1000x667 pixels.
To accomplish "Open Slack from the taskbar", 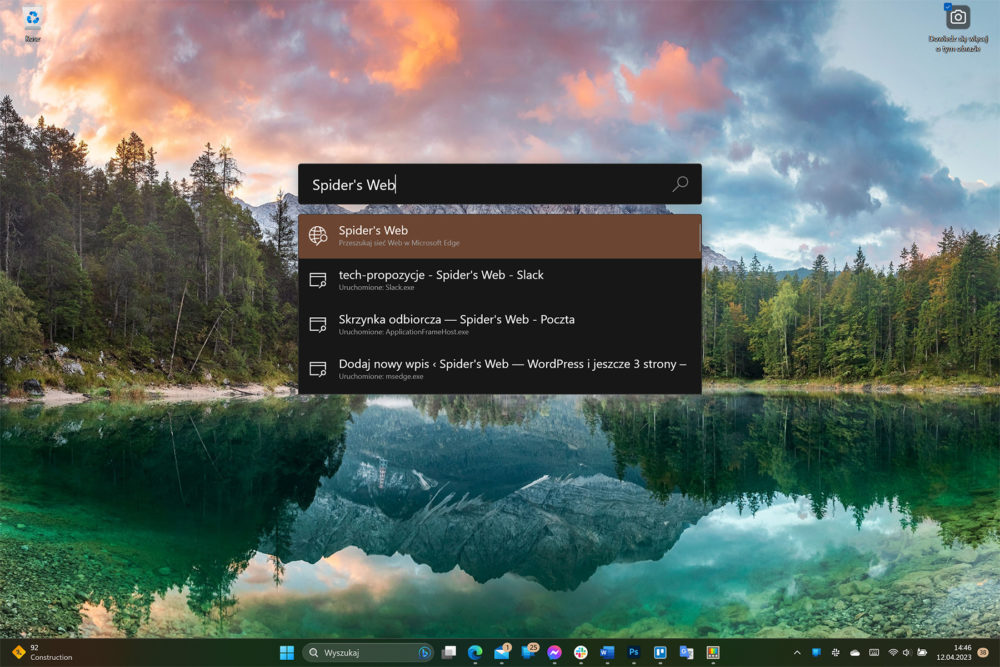I will tap(580, 652).
